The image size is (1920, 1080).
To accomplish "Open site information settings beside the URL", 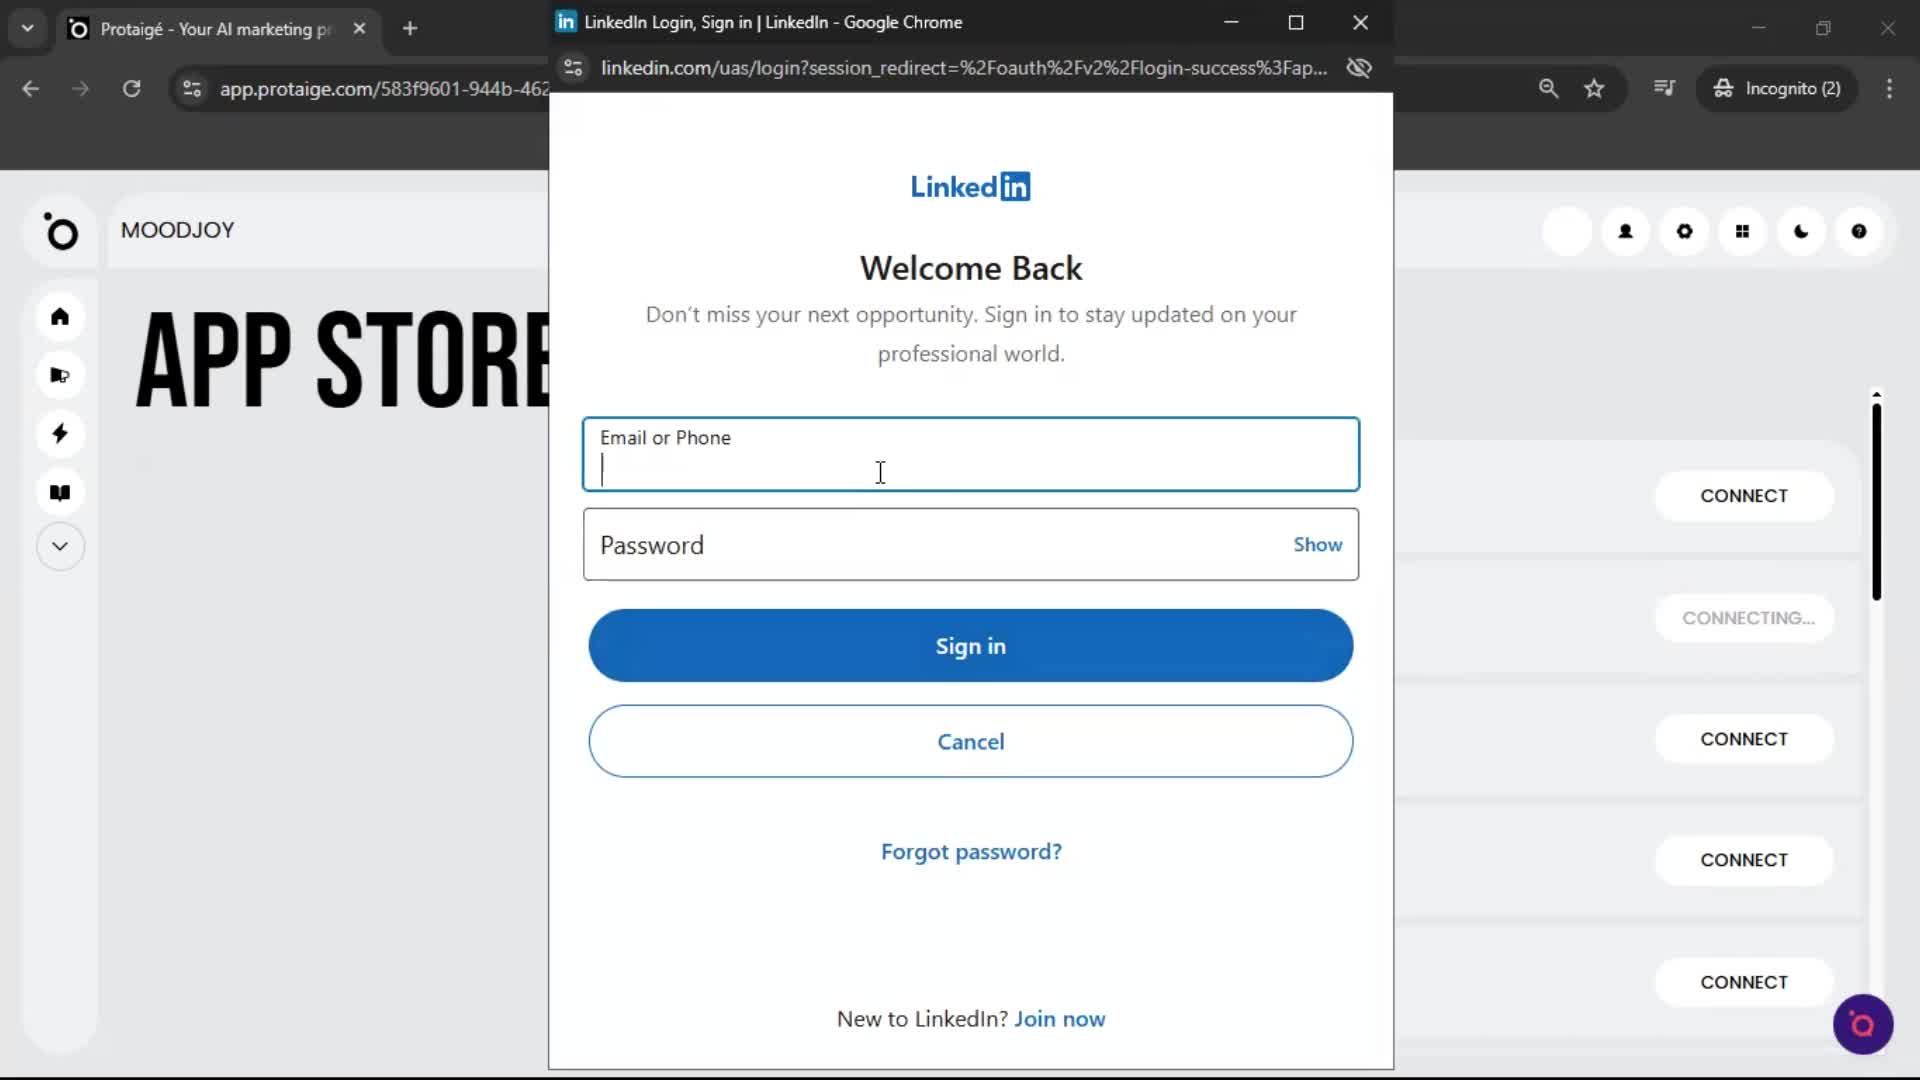I will (x=572, y=67).
